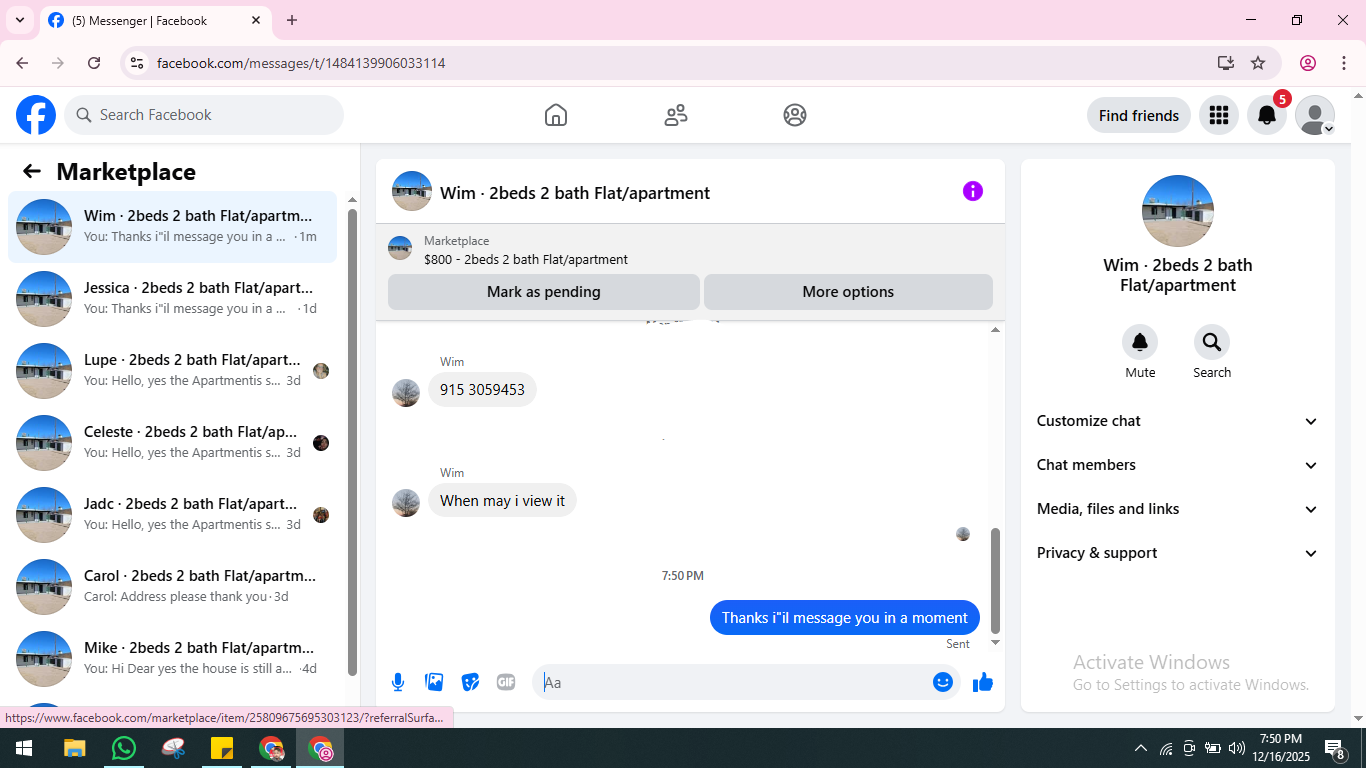Open the Wim conversation in the list
Image resolution: width=1366 pixels, height=768 pixels.
point(172,227)
